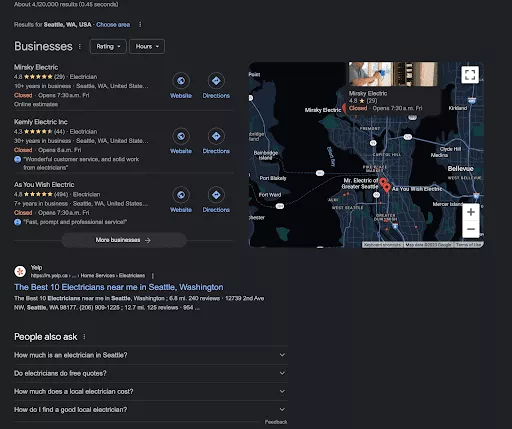Expand the map to fullscreen

[470, 74]
